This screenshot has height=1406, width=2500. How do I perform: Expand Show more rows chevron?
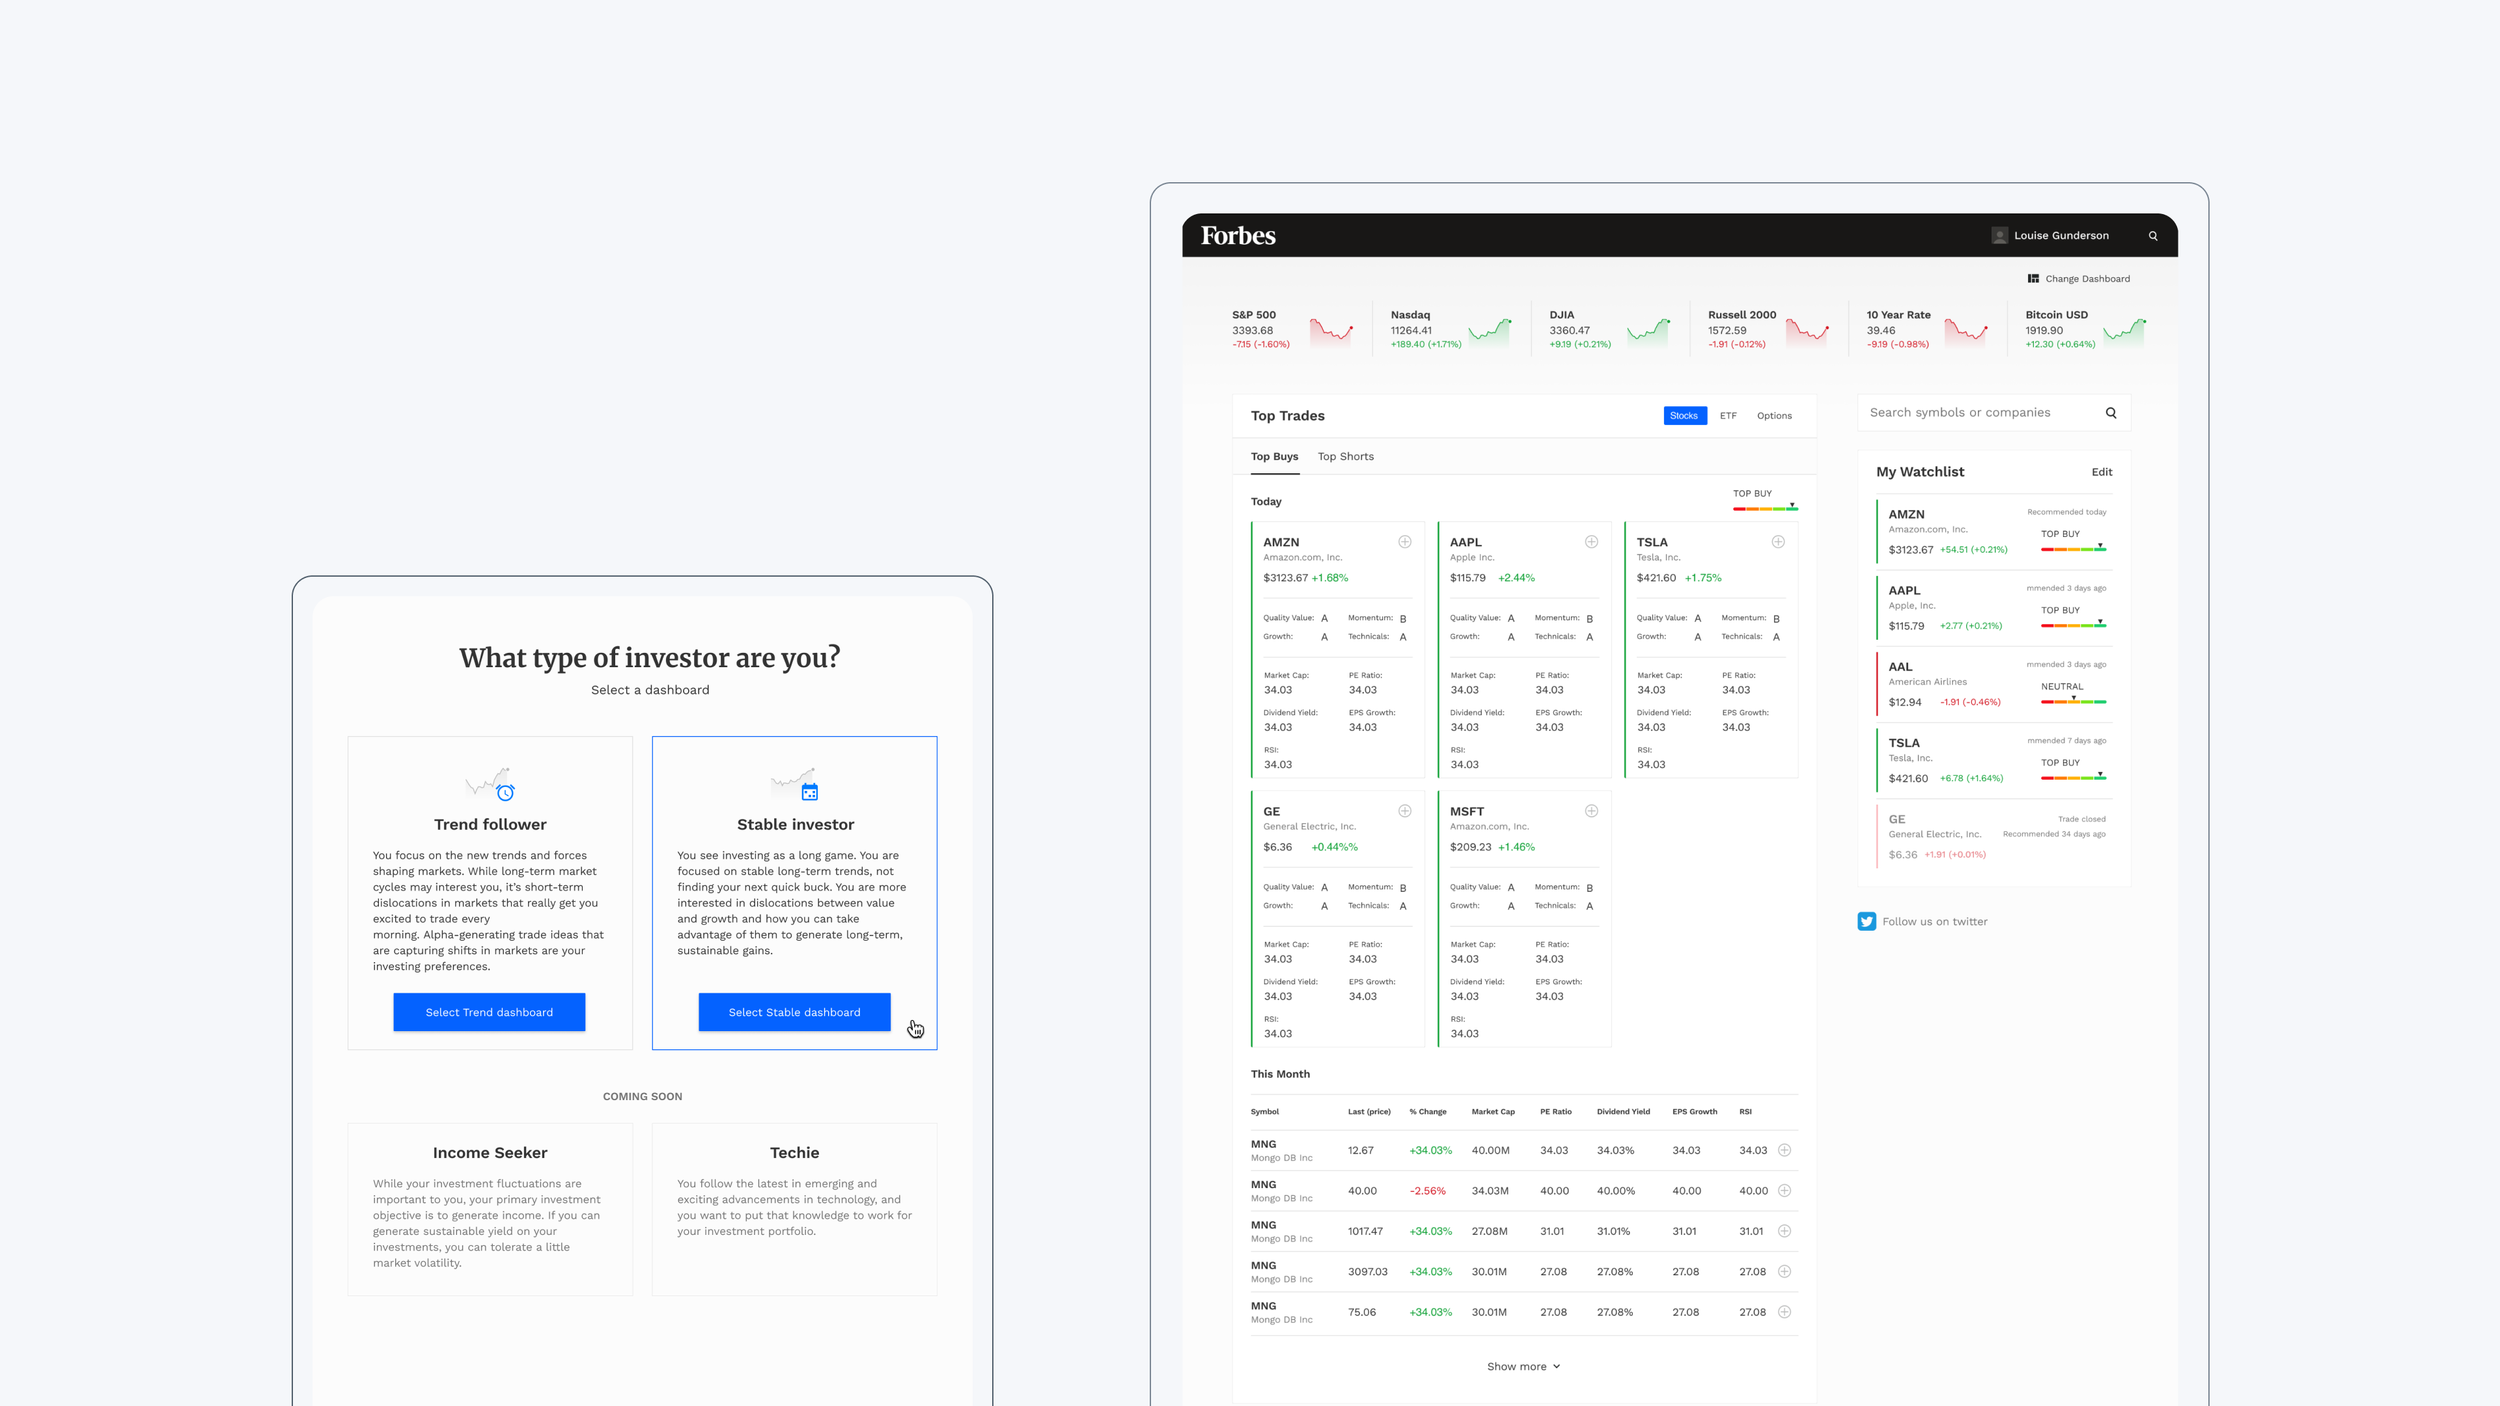click(1556, 1367)
